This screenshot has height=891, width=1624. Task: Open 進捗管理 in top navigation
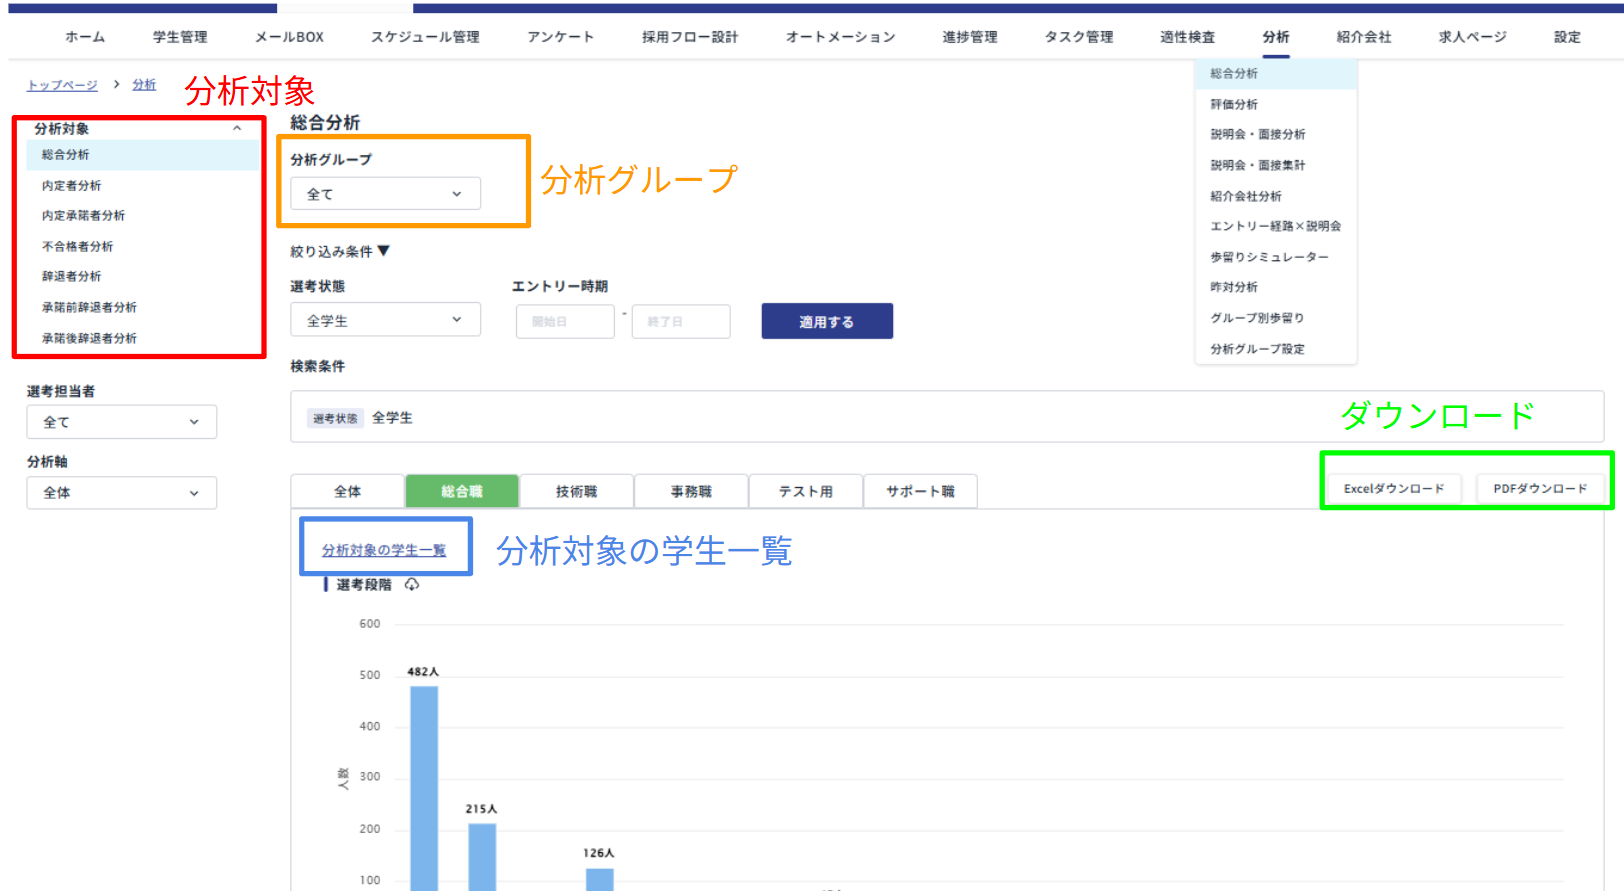[x=970, y=37]
